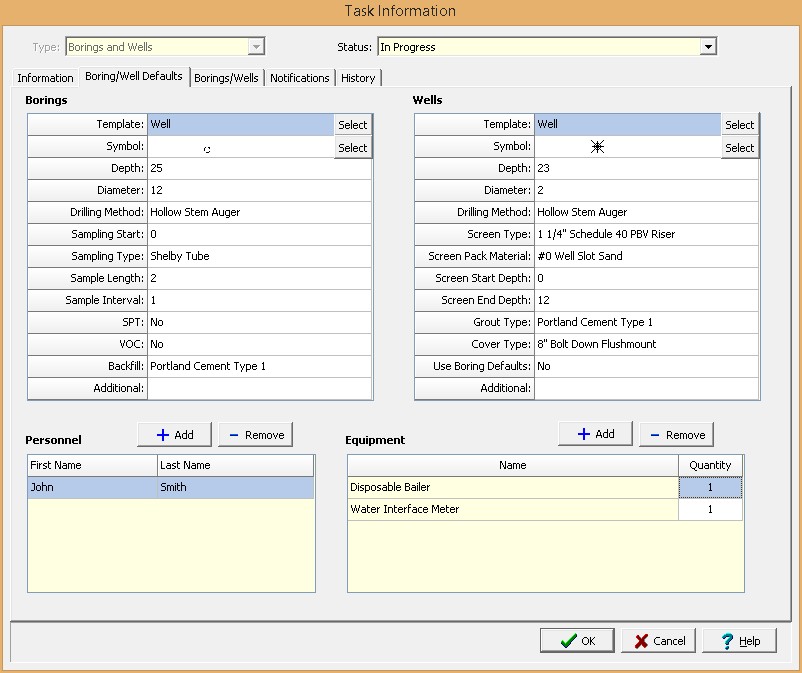Add a new Equipment item
Image resolution: width=802 pixels, height=673 pixels.
point(595,434)
